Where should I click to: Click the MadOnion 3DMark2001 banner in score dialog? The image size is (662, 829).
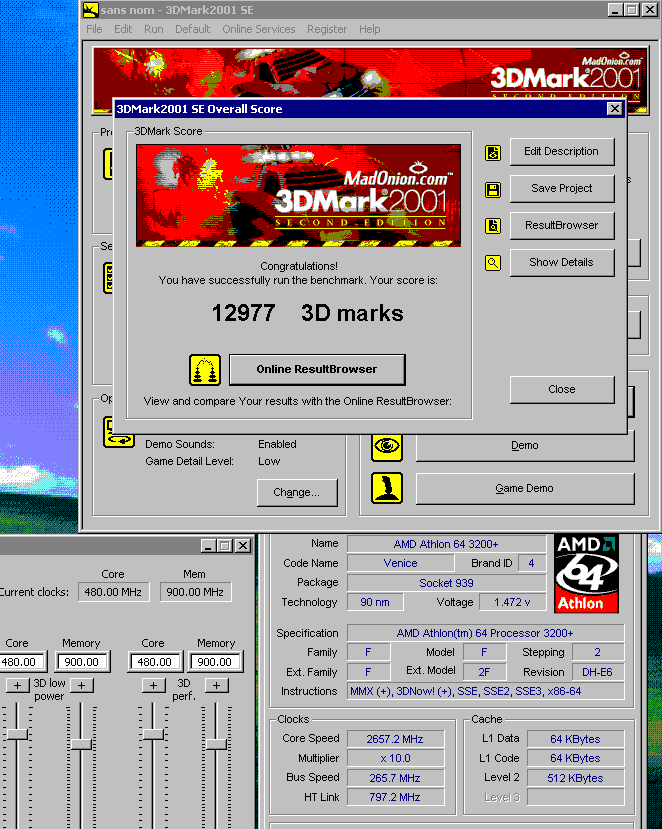pyautogui.click(x=298, y=195)
